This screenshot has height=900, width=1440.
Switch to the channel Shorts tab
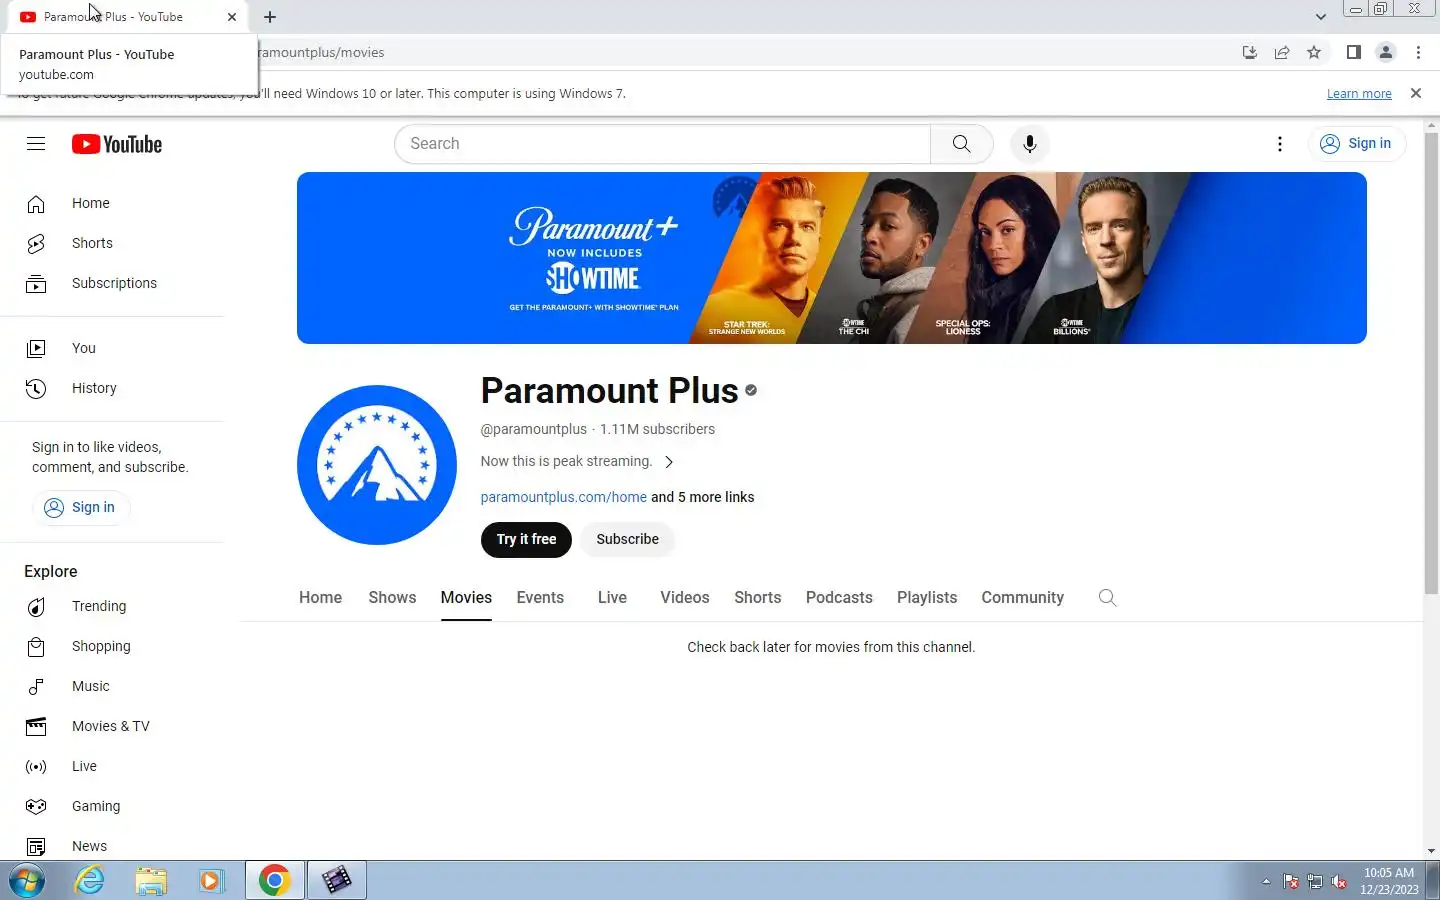(758, 597)
